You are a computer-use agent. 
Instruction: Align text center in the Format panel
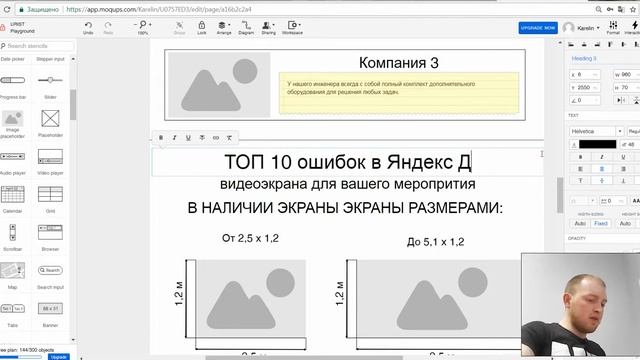[602, 169]
